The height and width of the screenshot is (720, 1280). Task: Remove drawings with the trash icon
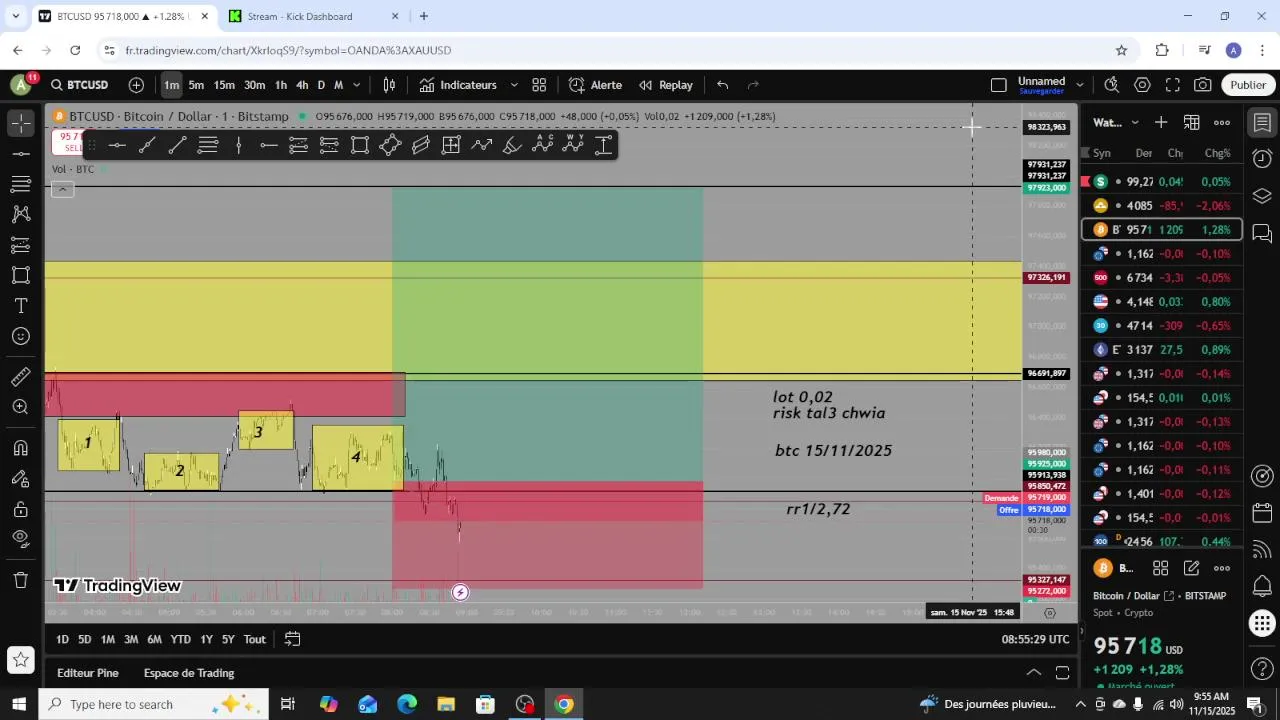tap(21, 580)
